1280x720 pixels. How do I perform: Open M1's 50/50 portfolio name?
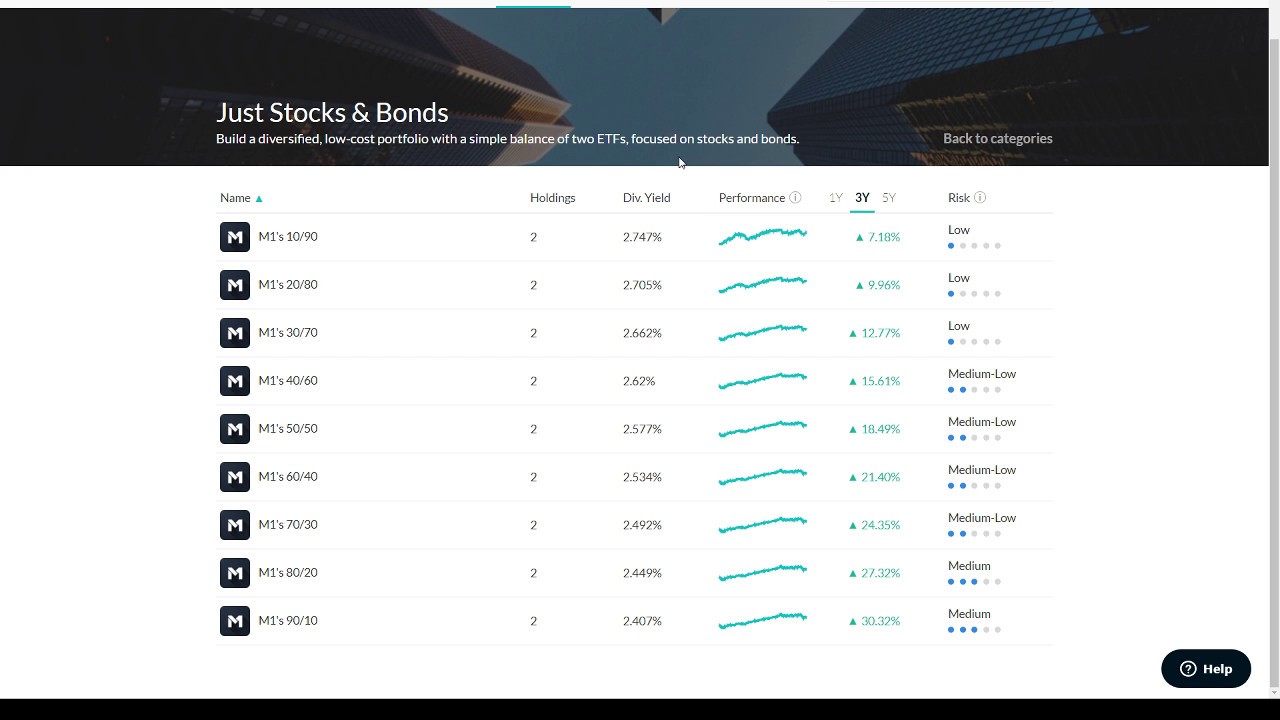coord(288,429)
